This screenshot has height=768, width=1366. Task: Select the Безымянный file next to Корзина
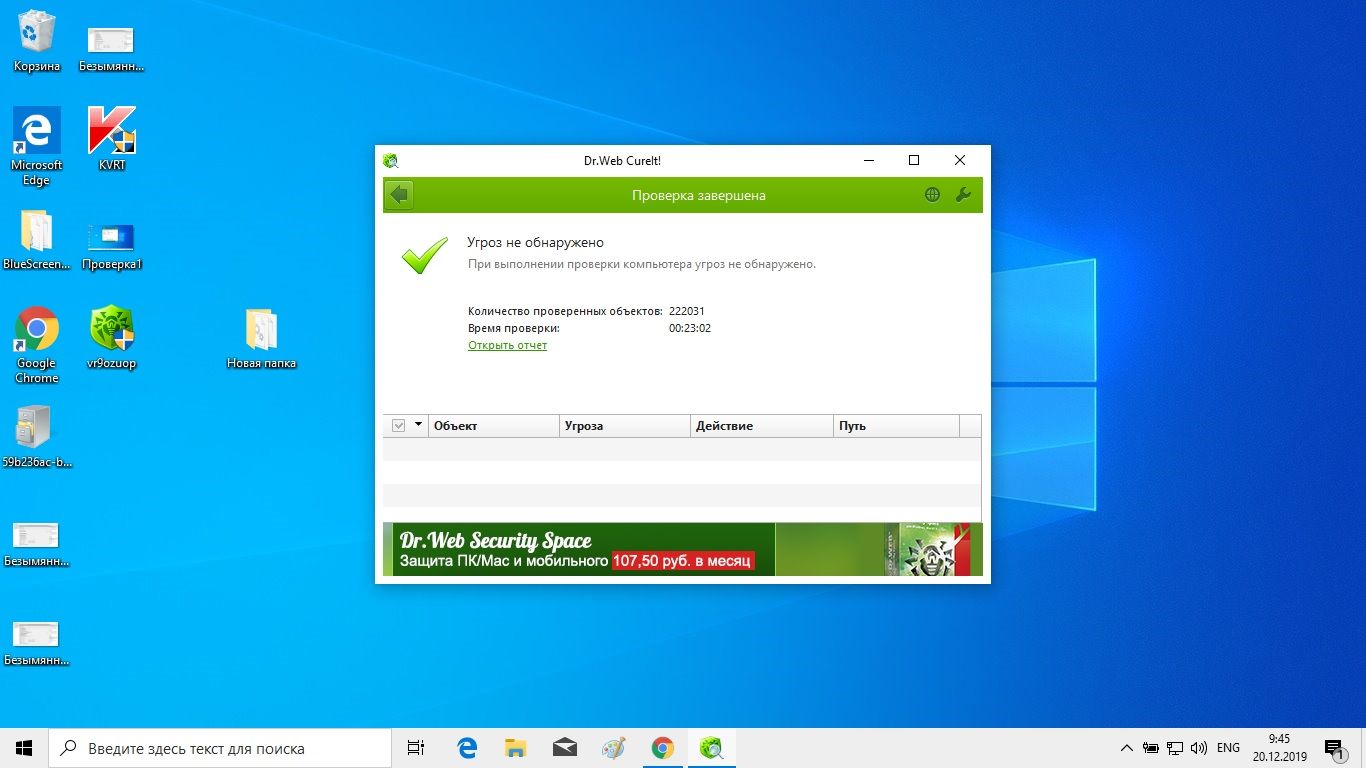coord(112,48)
